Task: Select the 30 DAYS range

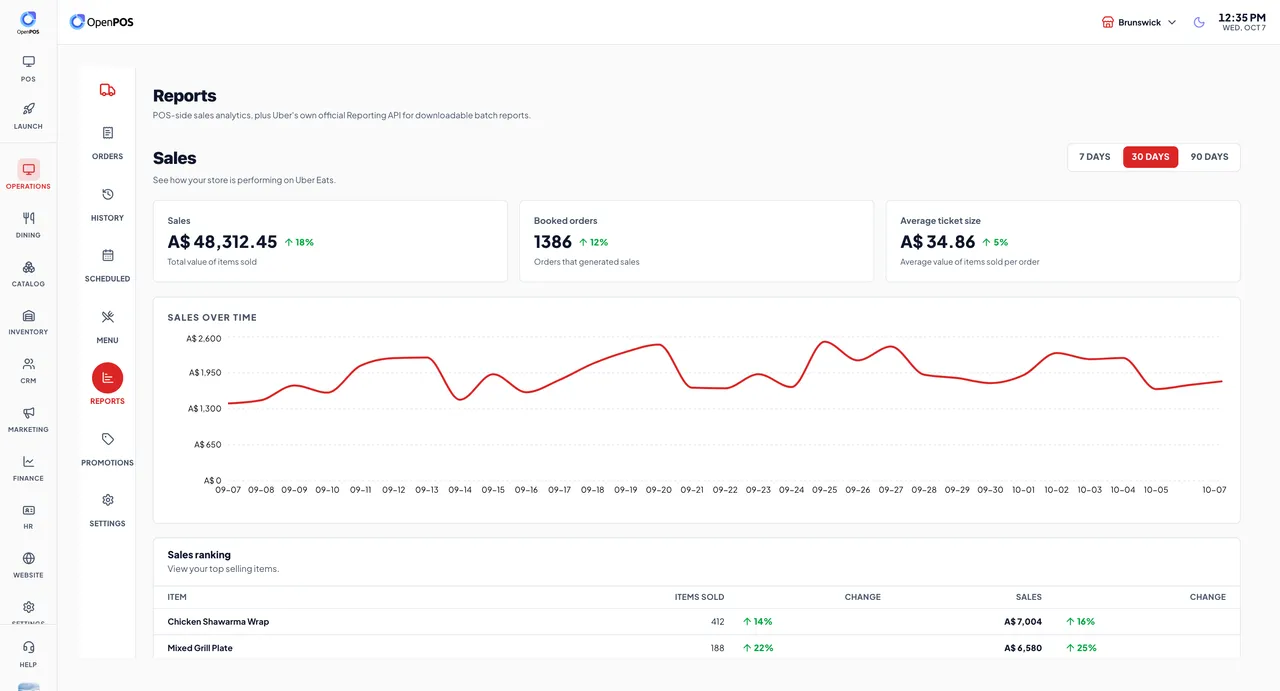Action: coord(1150,157)
